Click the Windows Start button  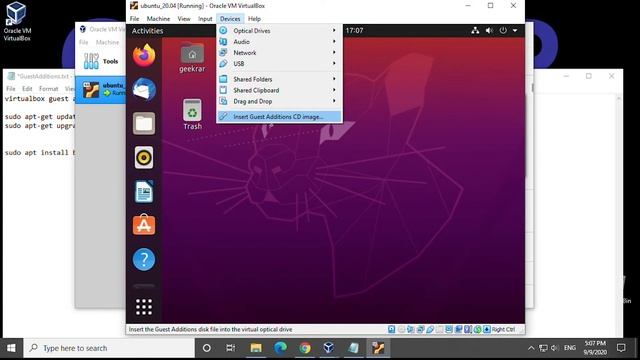pyautogui.click(x=11, y=348)
